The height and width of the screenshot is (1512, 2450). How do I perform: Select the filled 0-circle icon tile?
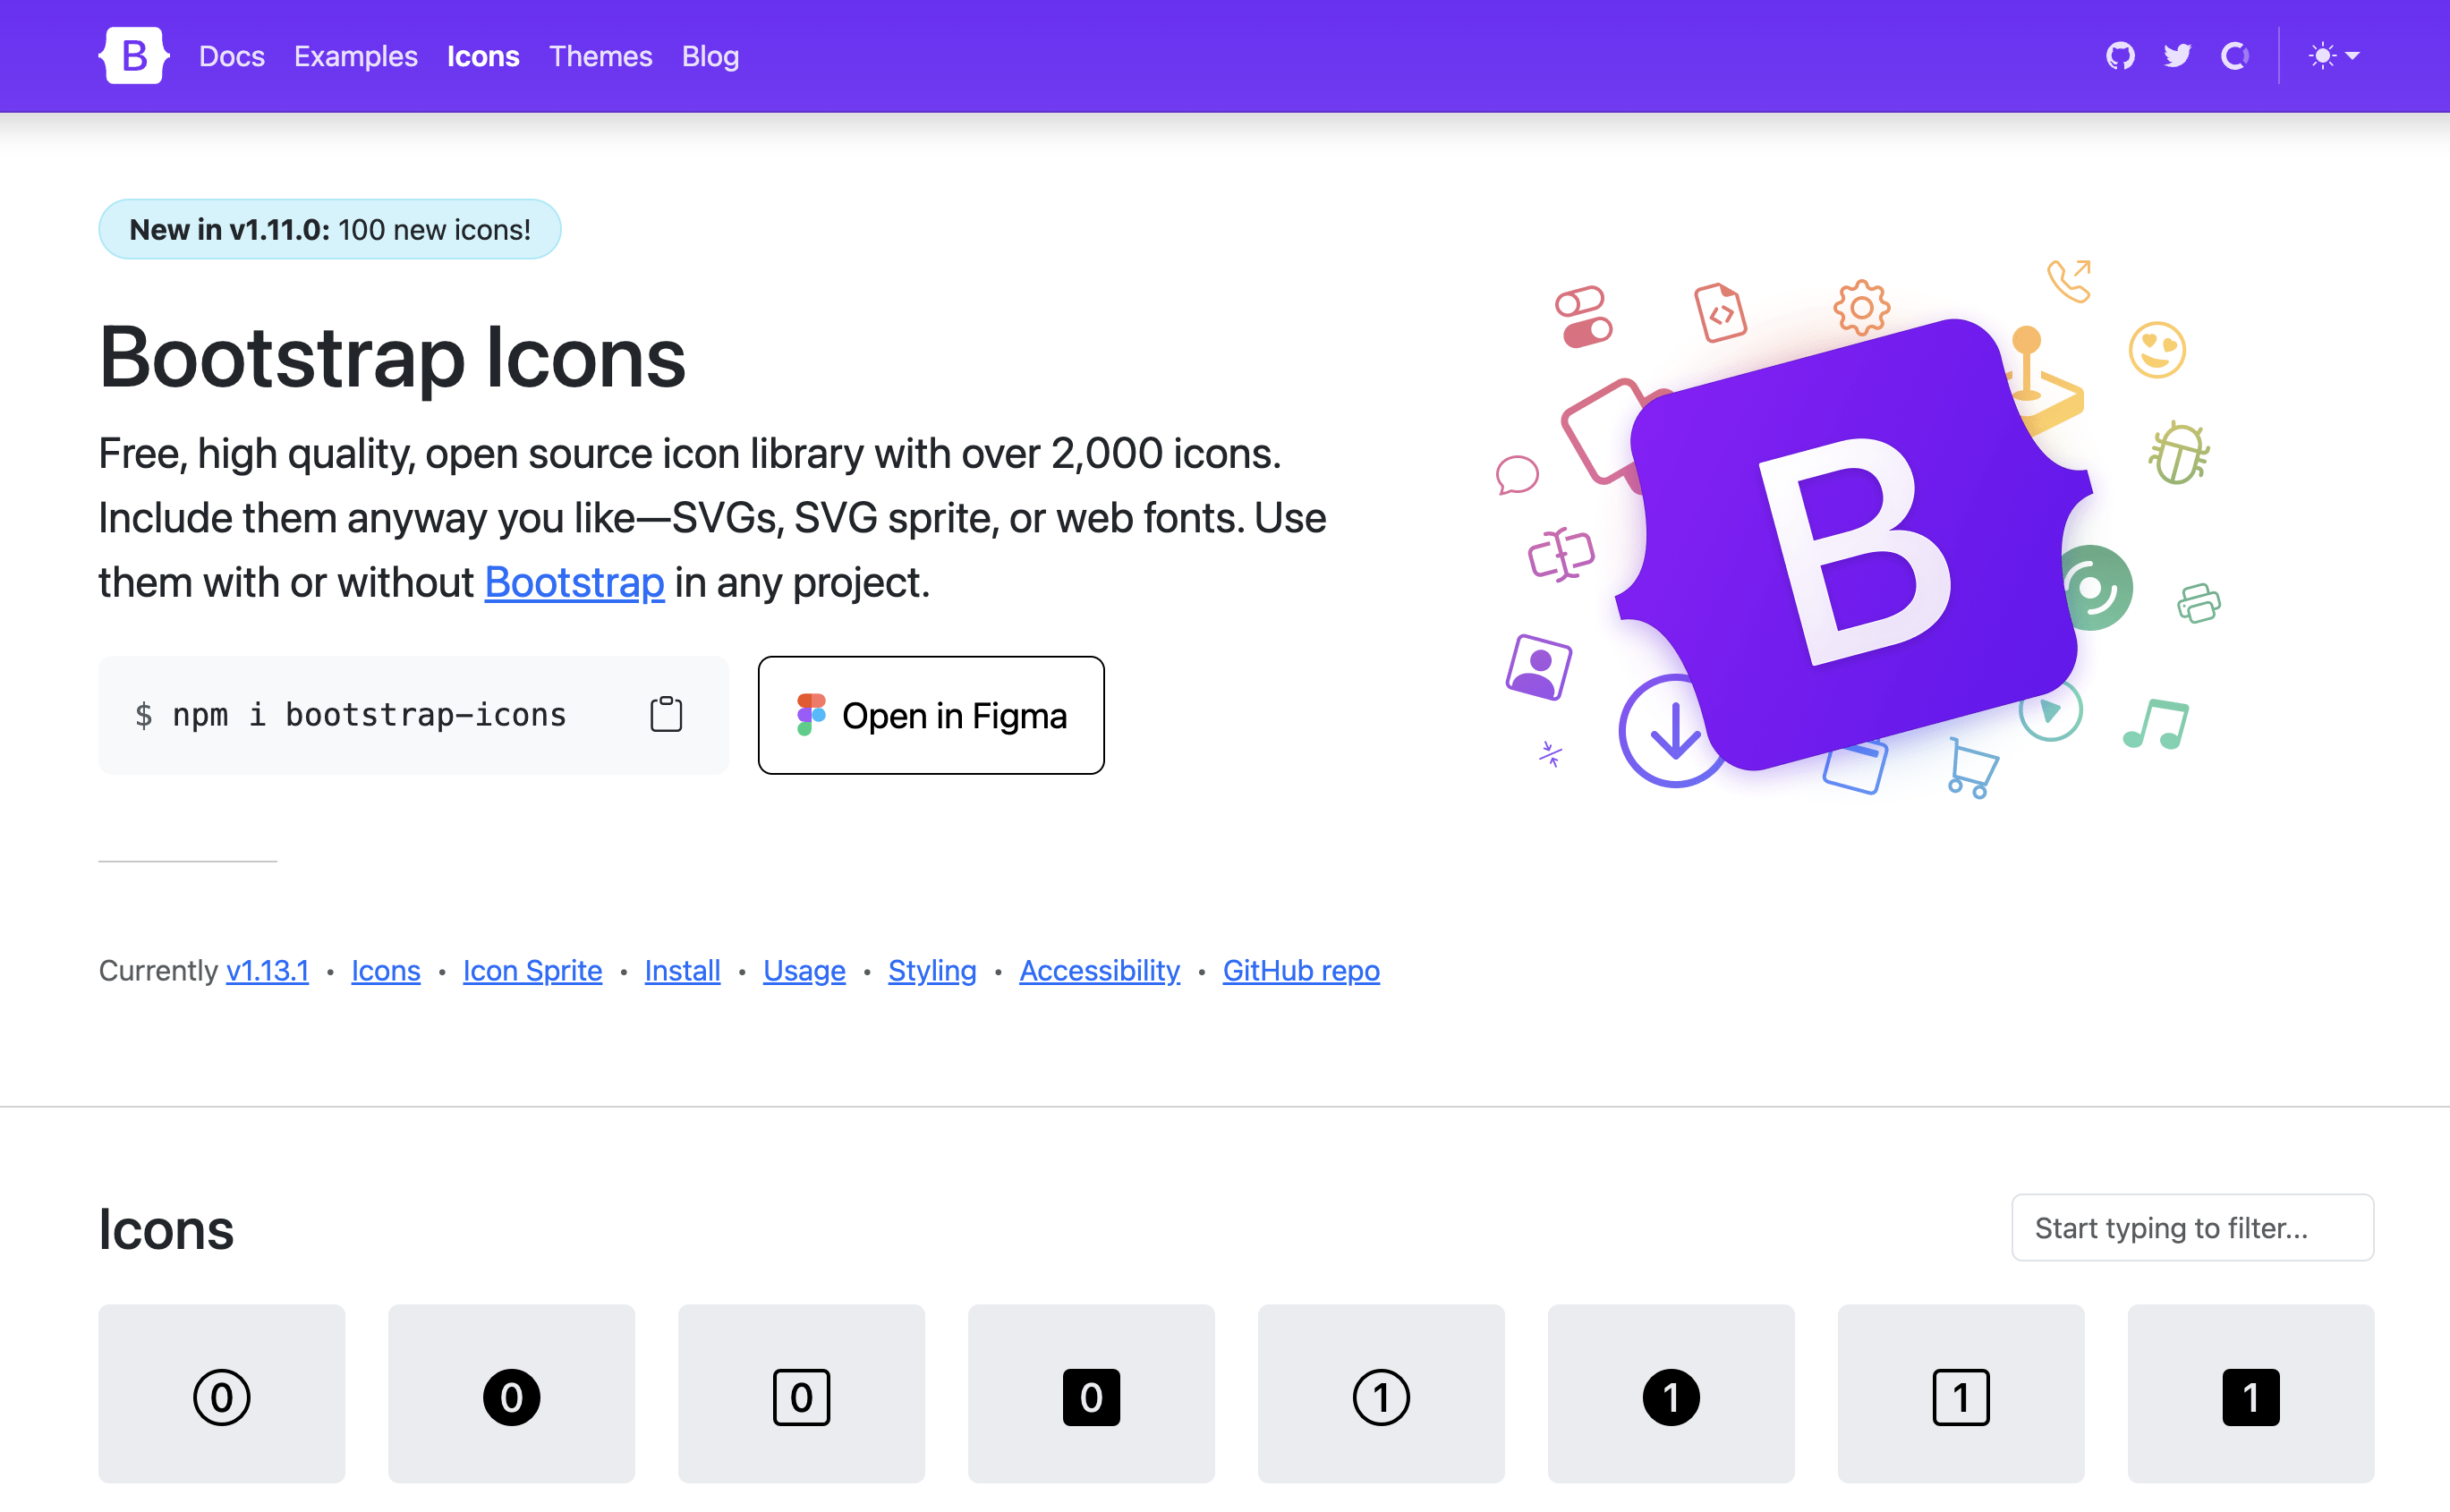tap(511, 1394)
